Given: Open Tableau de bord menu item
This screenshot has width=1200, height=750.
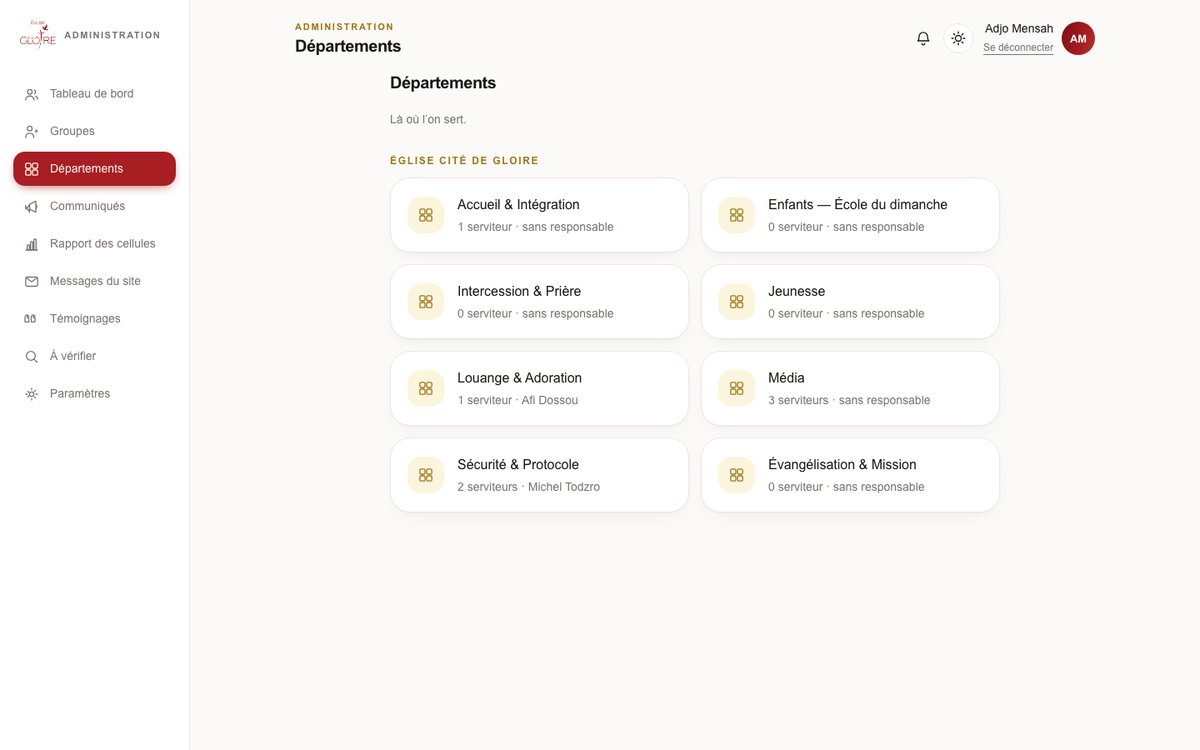Looking at the screenshot, I should click(94, 94).
